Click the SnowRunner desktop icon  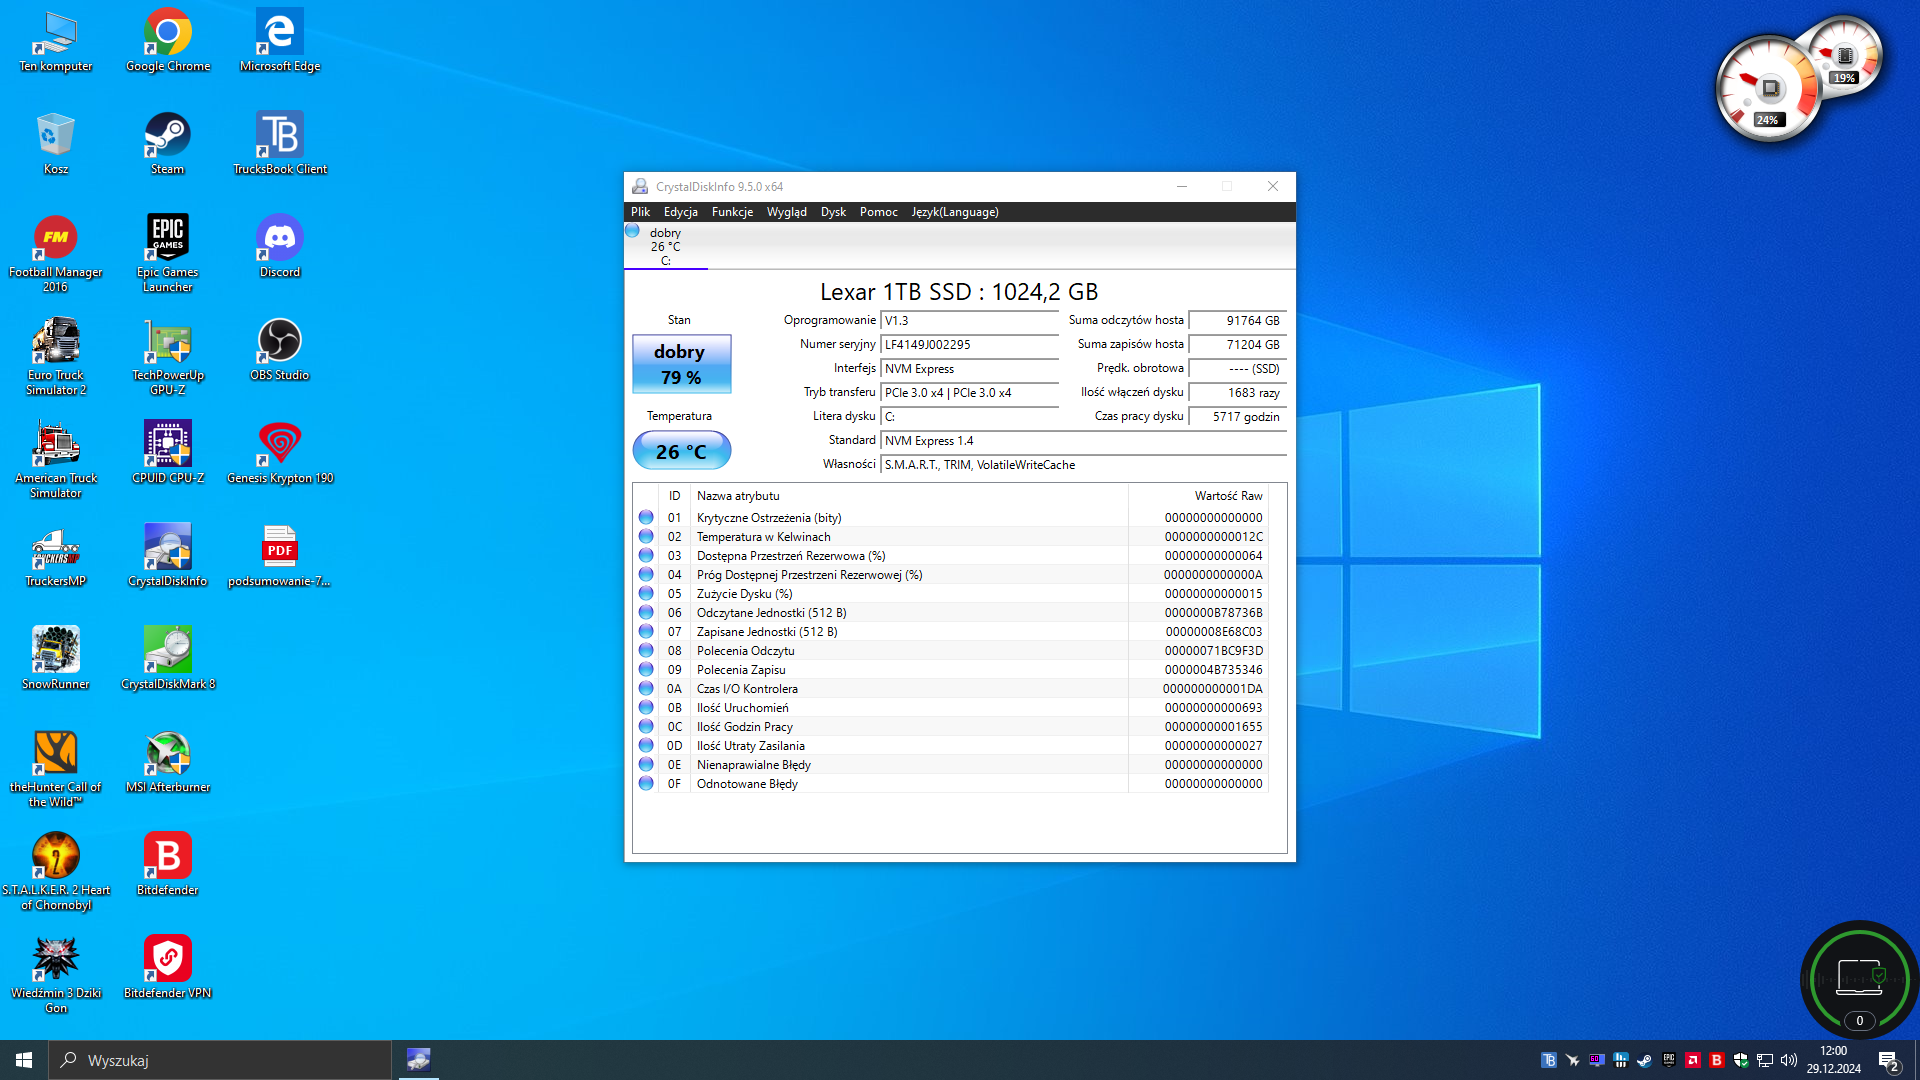56,660
